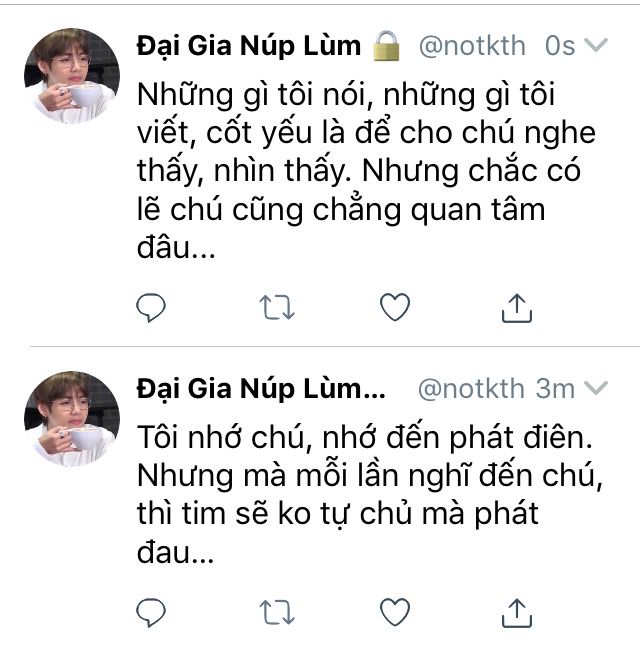Like the tweet posted 0s ago
The height and width of the screenshot is (650, 640).
395,307
